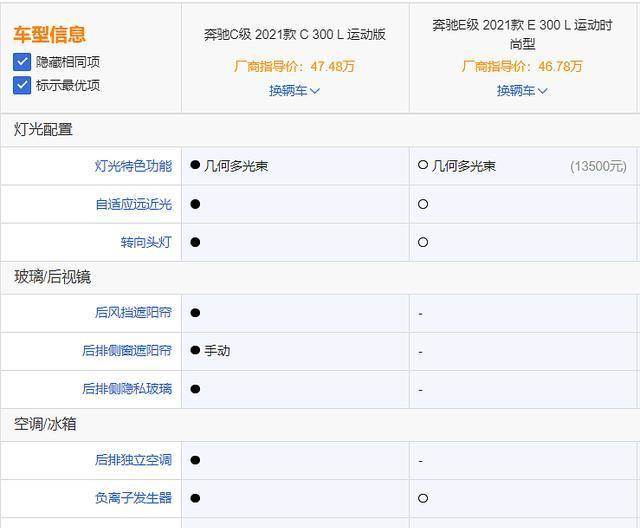The image size is (640, 528).
Task: Click the dash in 后排独立空调 E级 cell
Action: point(420,461)
